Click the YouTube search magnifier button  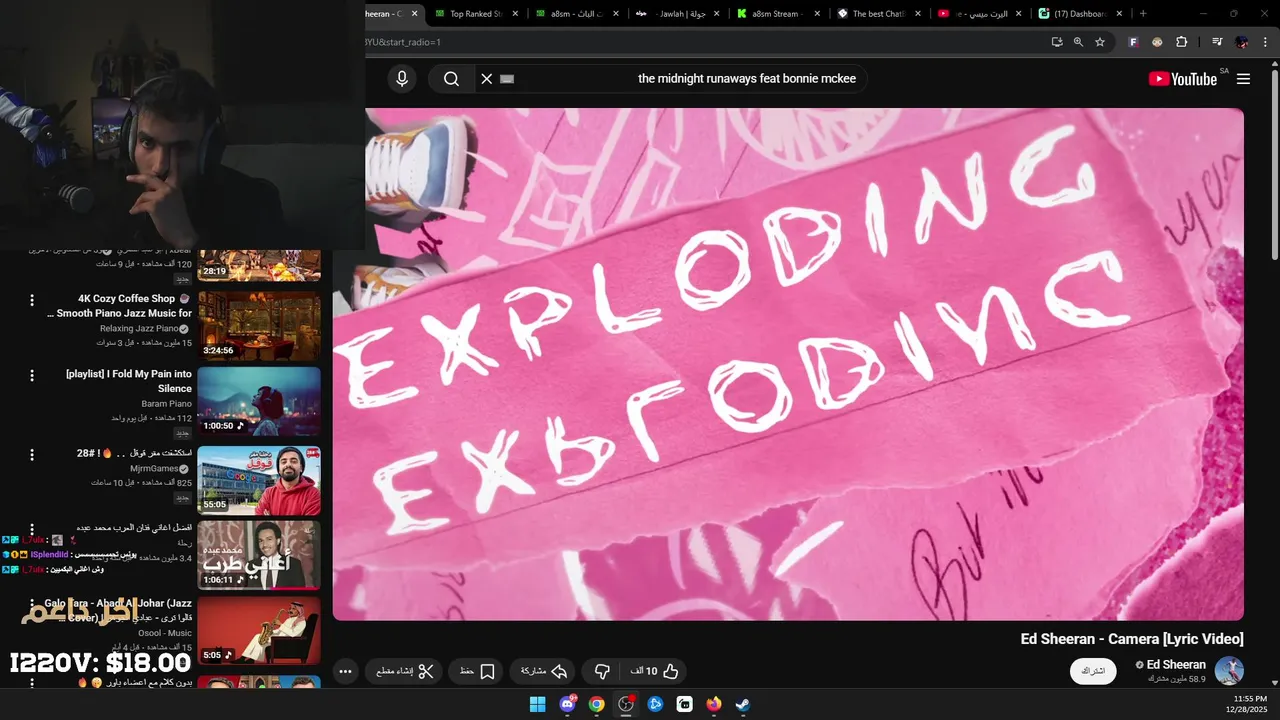click(x=451, y=79)
